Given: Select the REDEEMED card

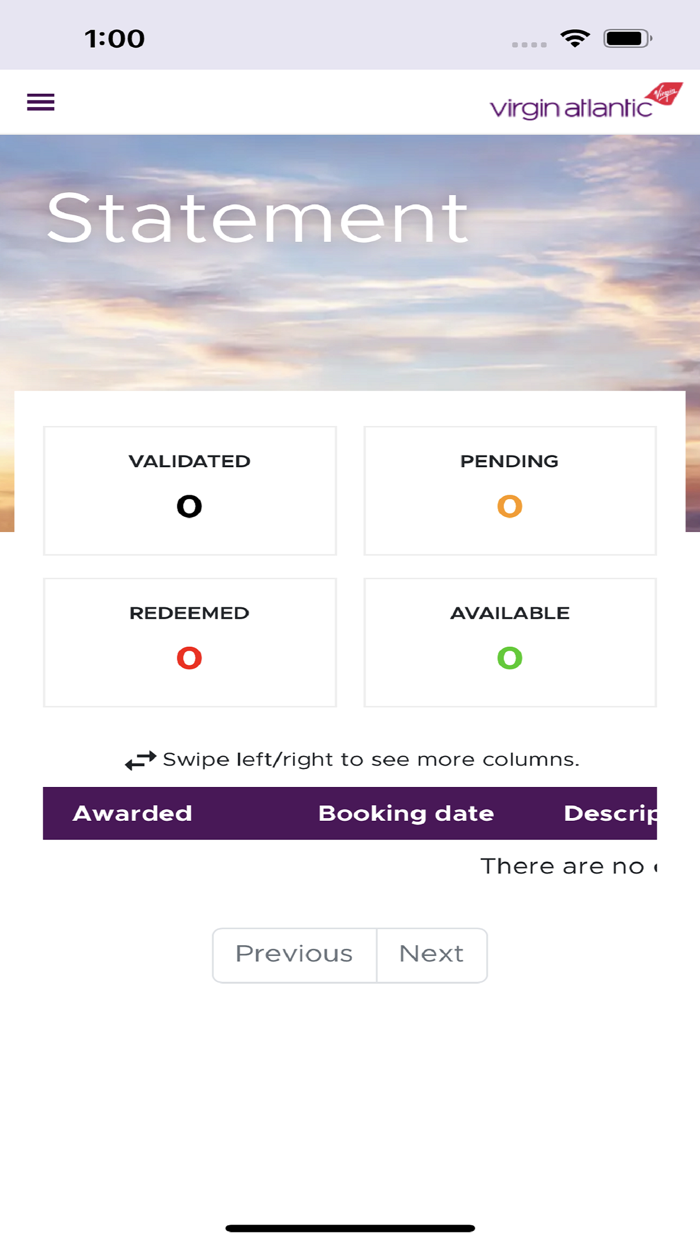Looking at the screenshot, I should pyautogui.click(x=189, y=642).
